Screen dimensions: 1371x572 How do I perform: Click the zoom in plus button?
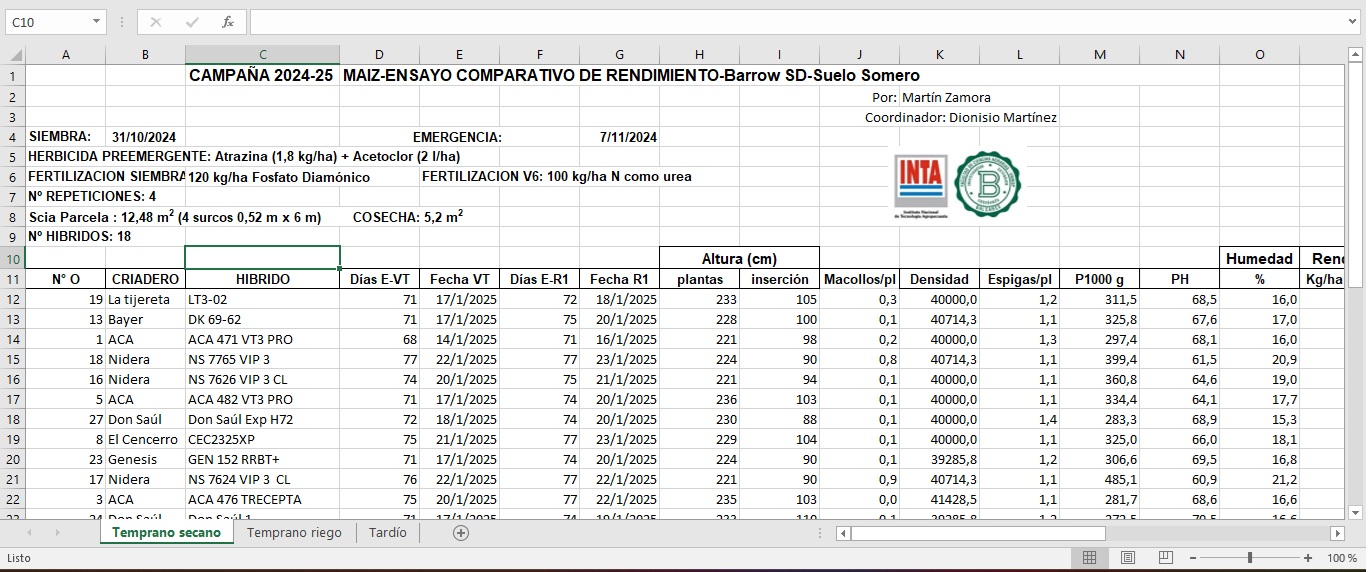1308,557
